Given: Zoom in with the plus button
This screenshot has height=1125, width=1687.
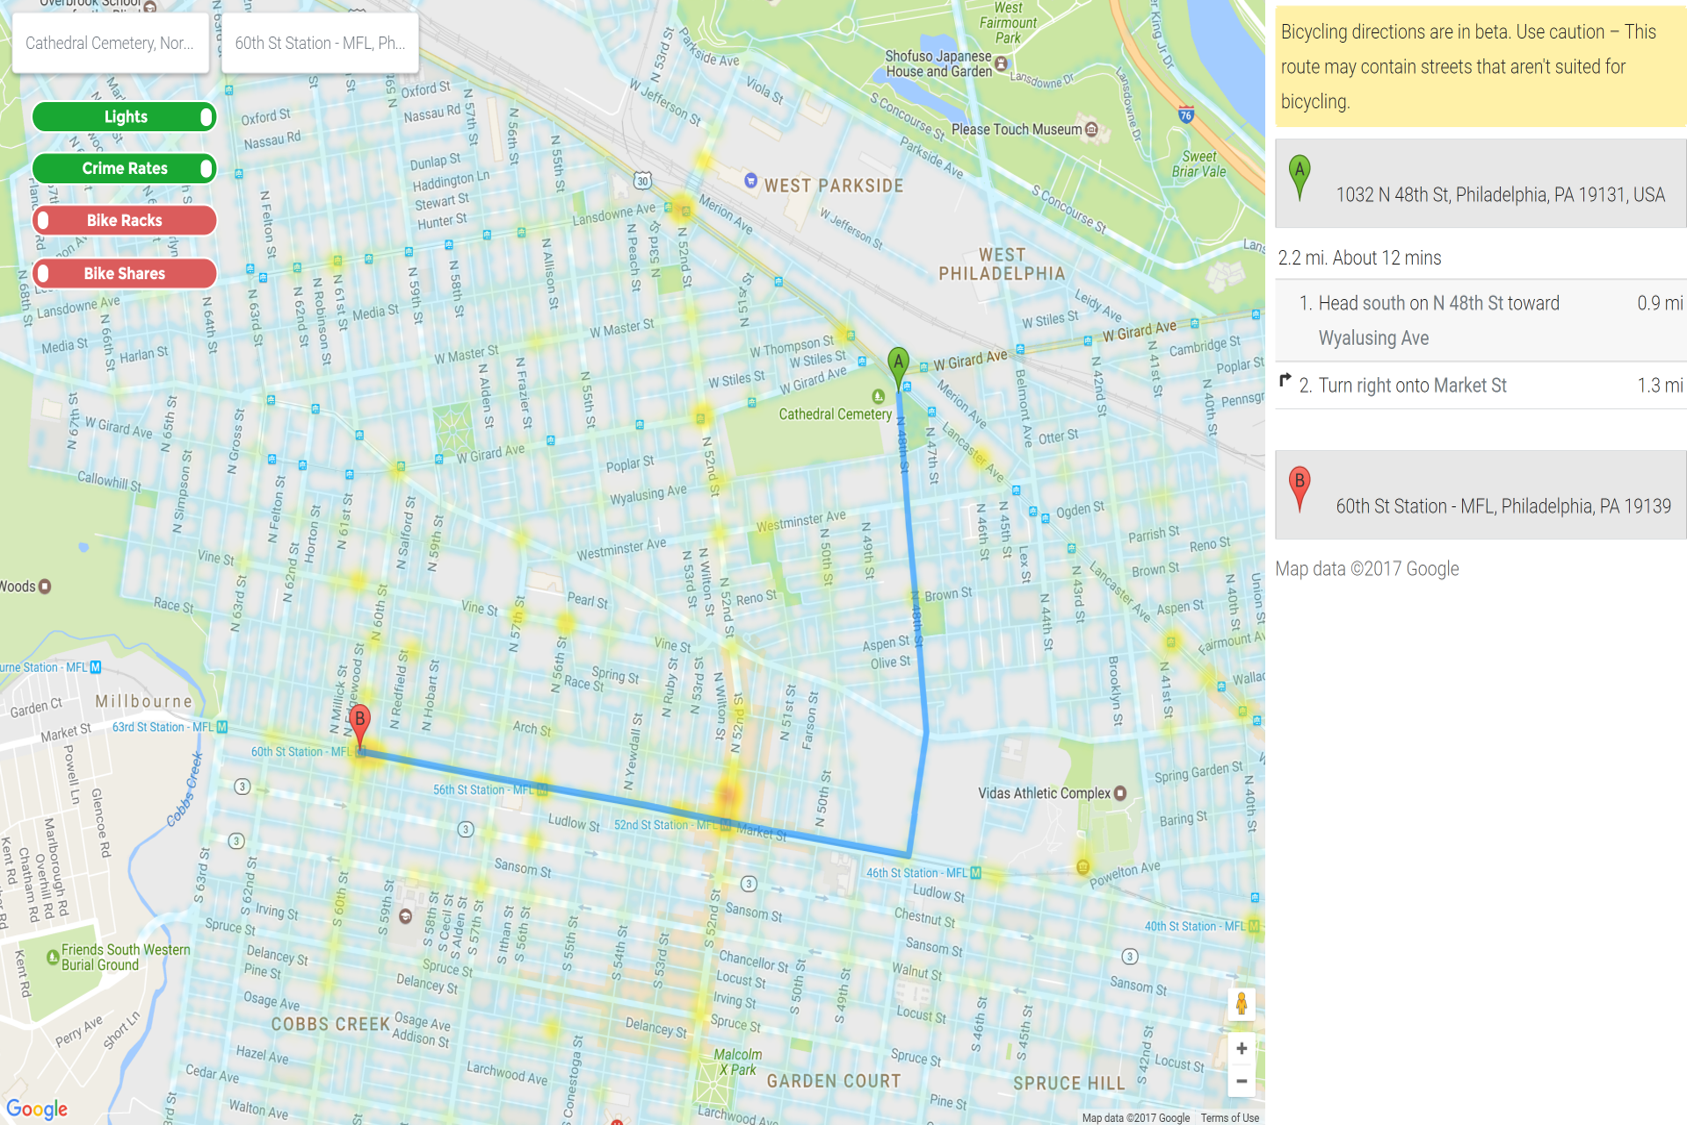Looking at the screenshot, I should pos(1241,1048).
